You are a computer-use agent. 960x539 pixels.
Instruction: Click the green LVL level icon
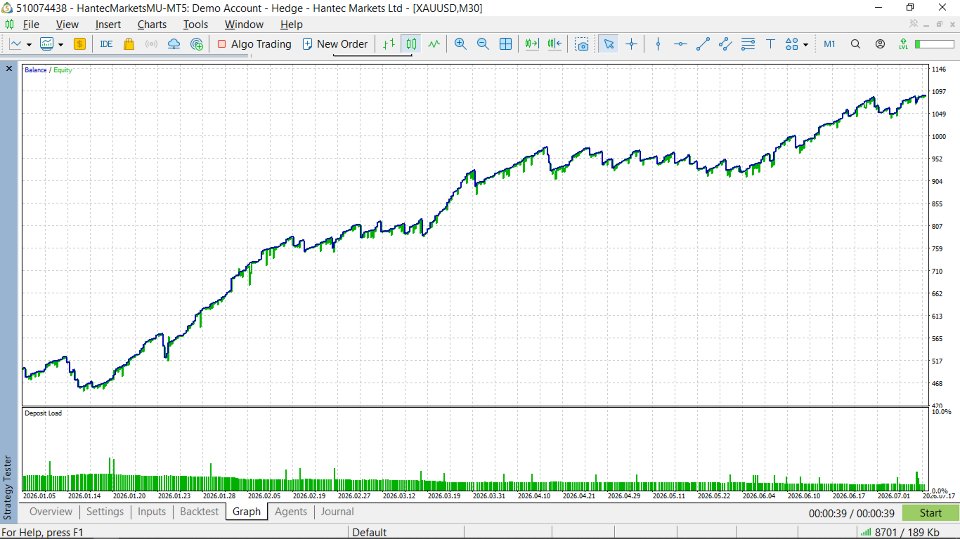(x=903, y=44)
